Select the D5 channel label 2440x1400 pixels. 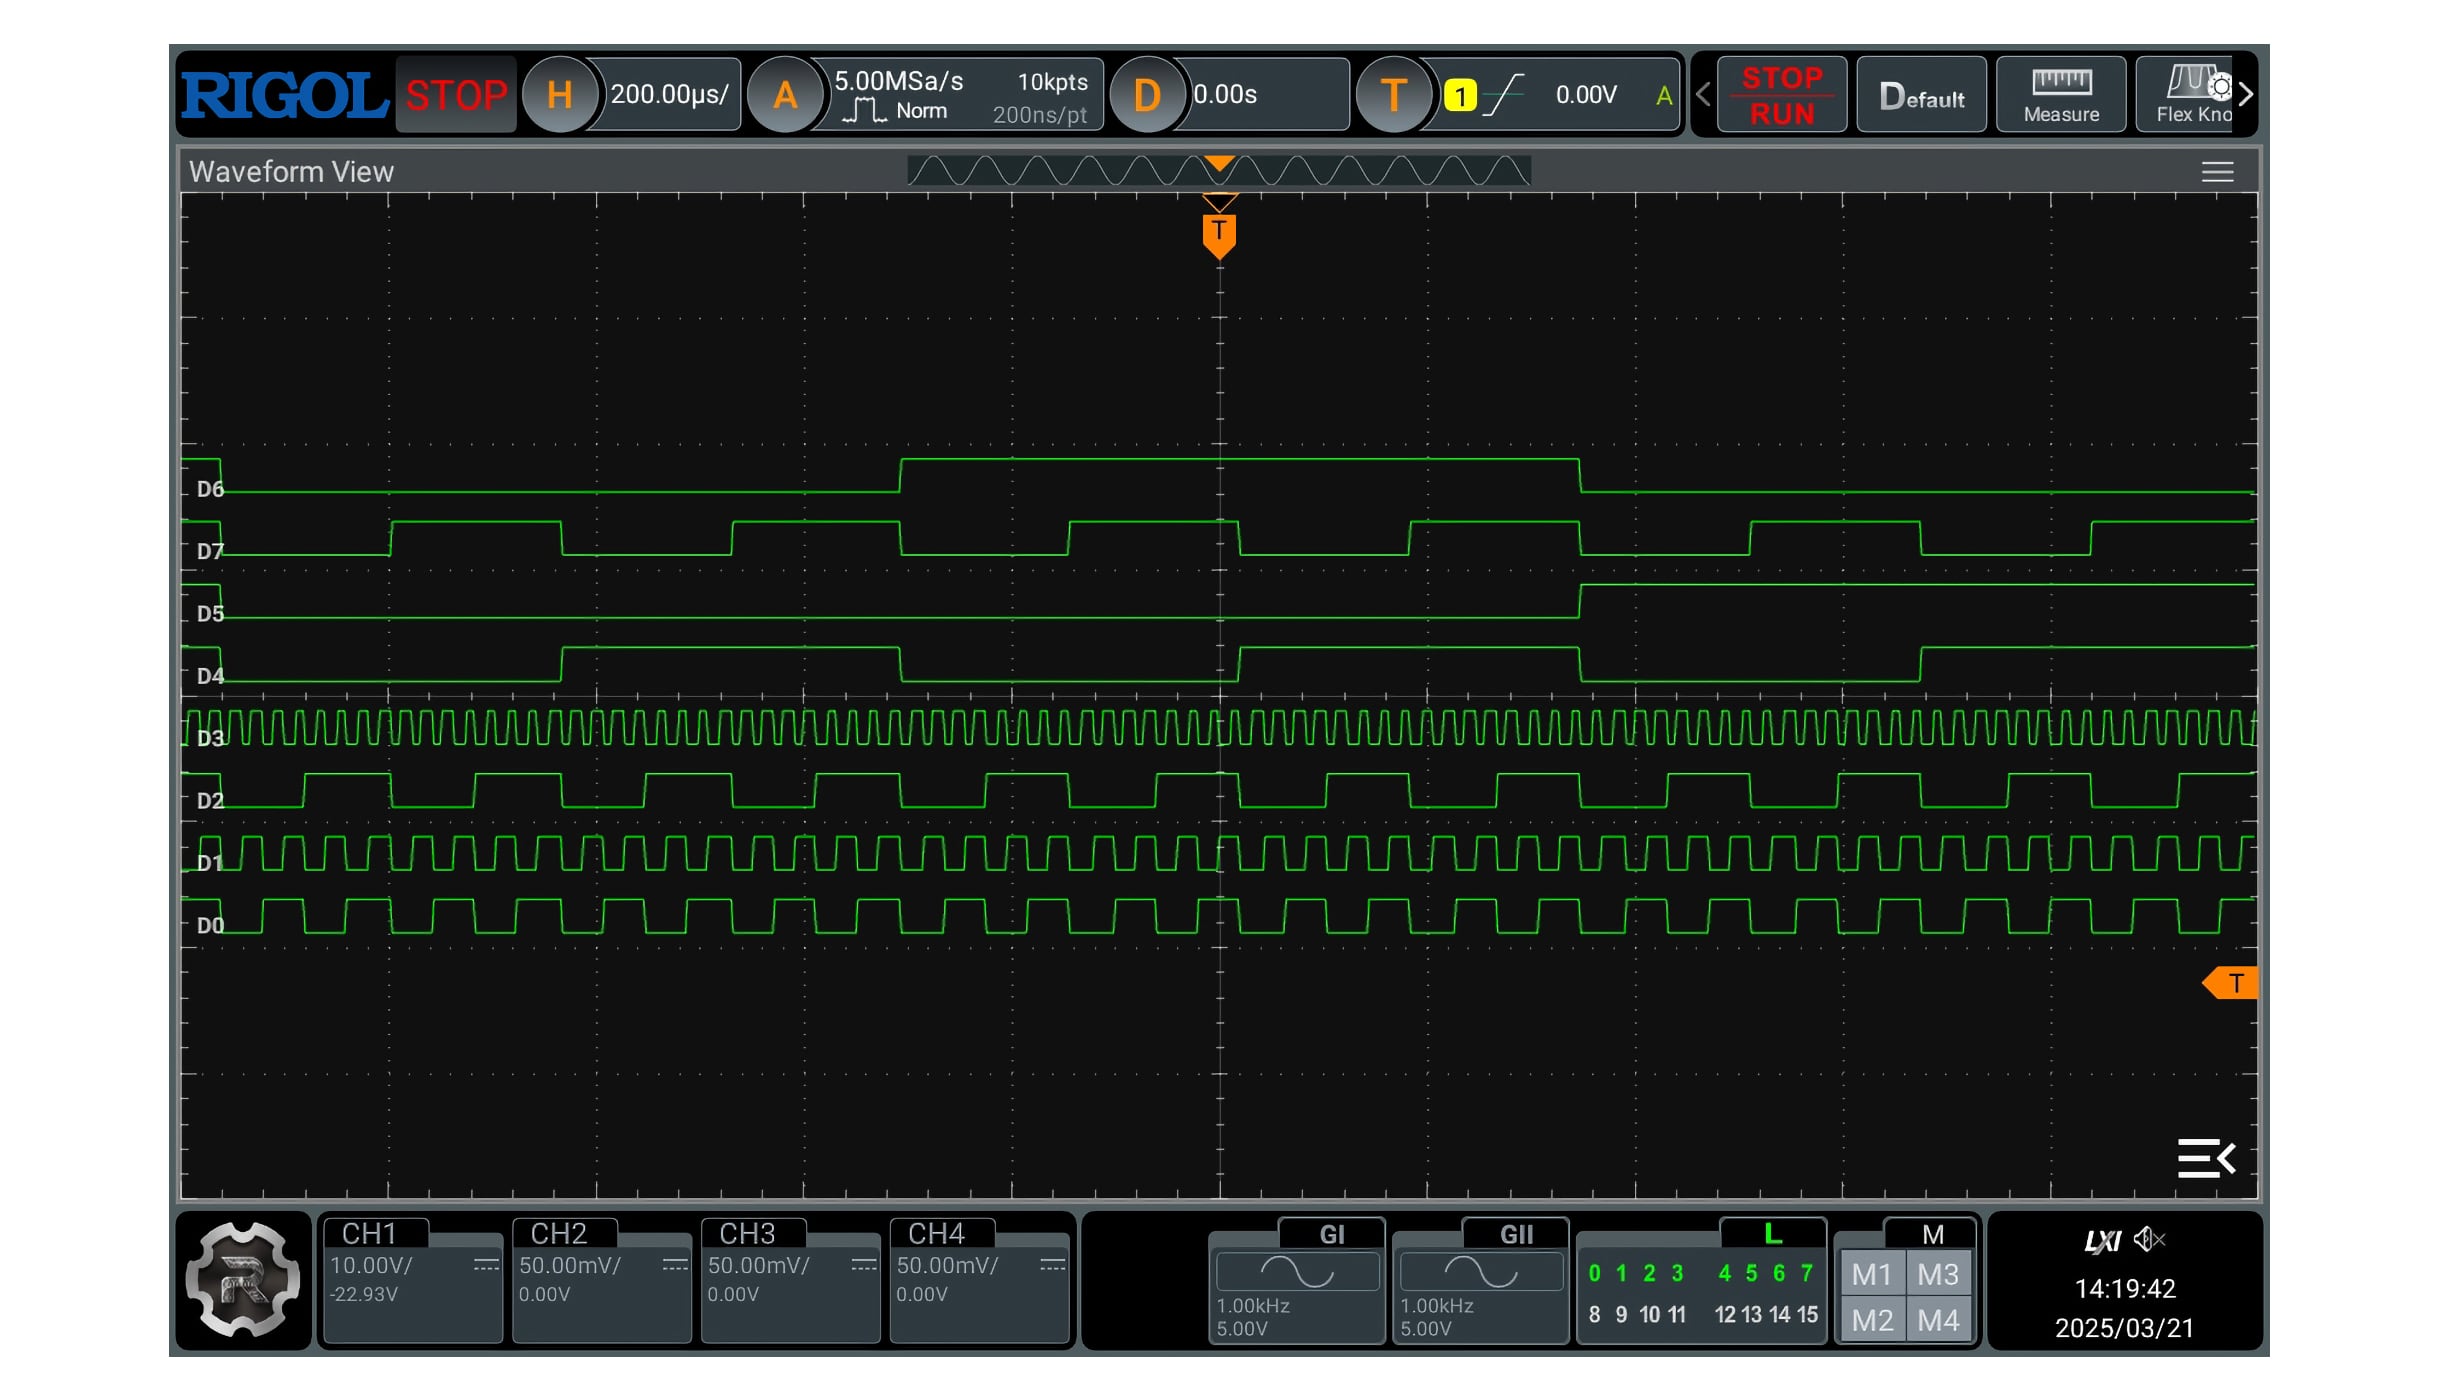[x=210, y=613]
